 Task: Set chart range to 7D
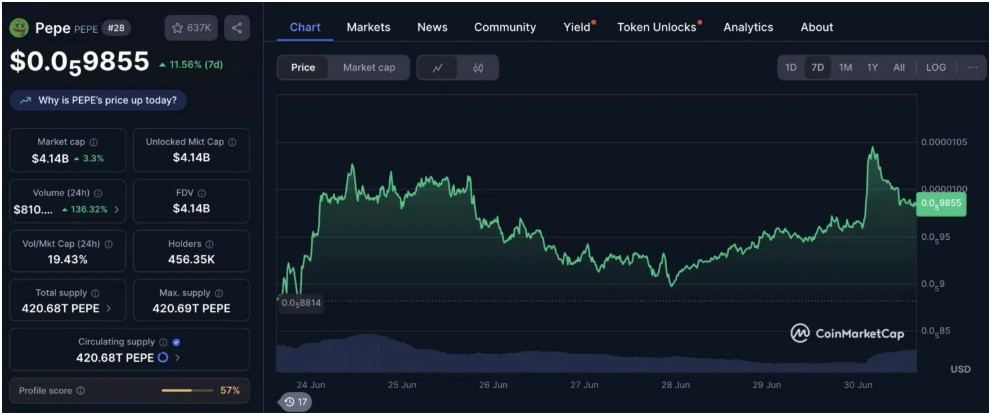click(x=817, y=67)
